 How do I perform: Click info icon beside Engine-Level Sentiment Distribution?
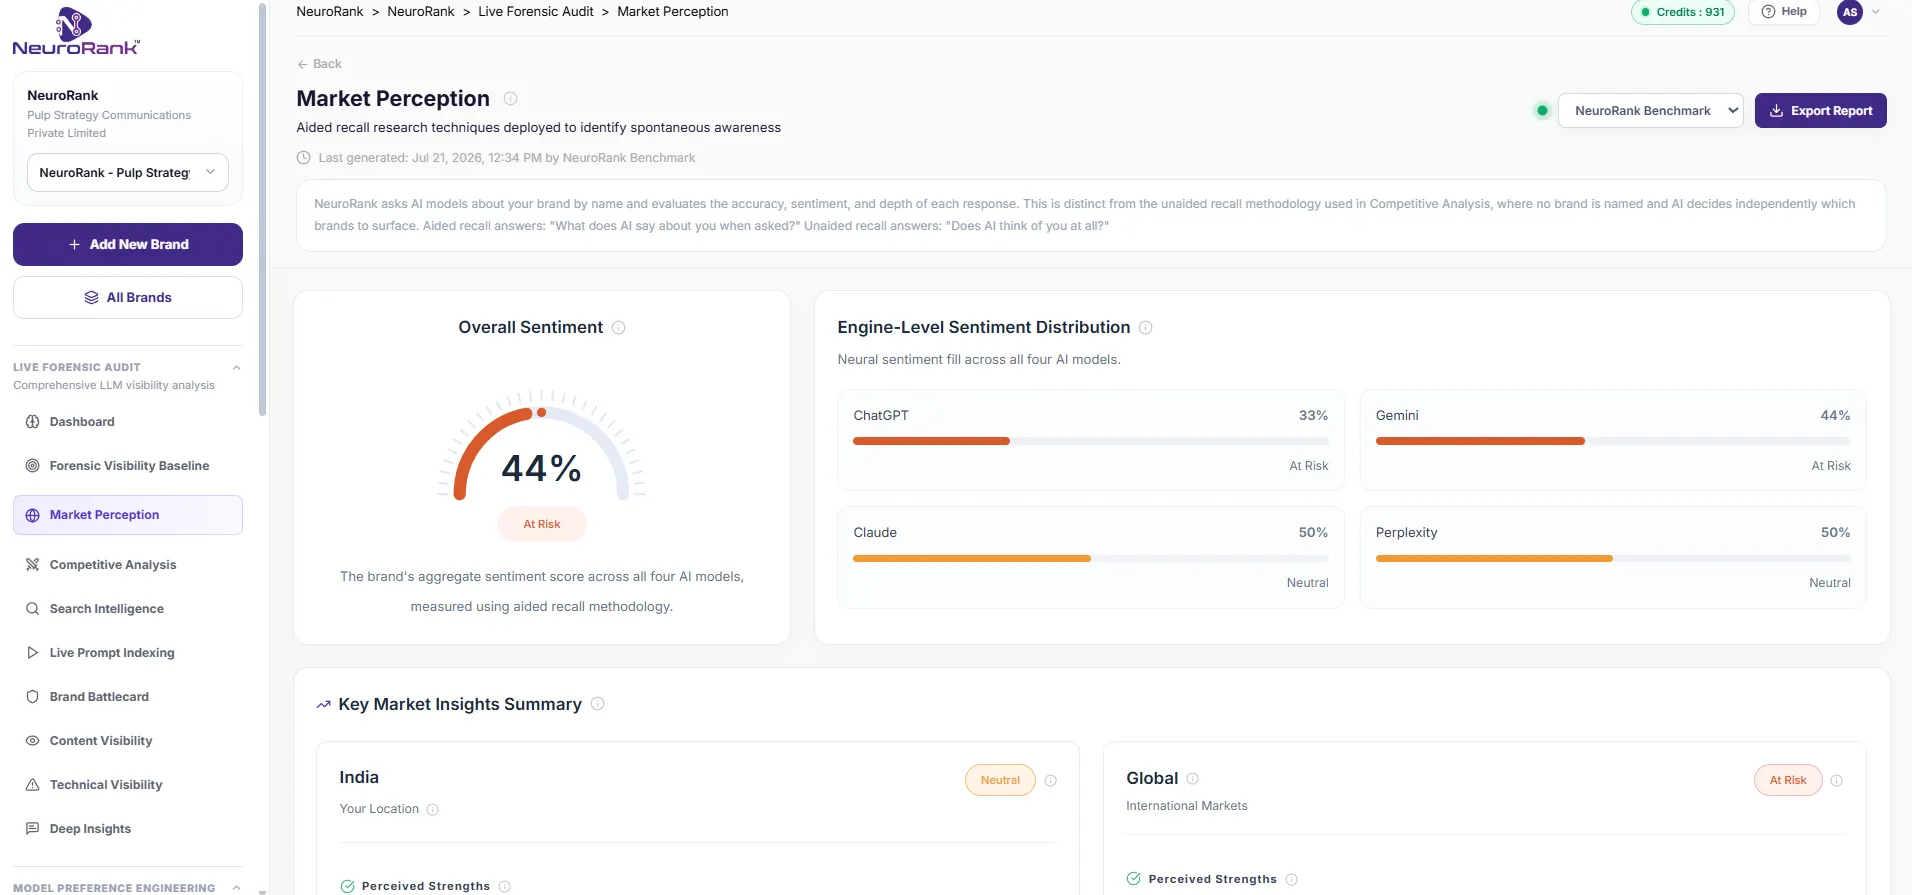tap(1146, 328)
